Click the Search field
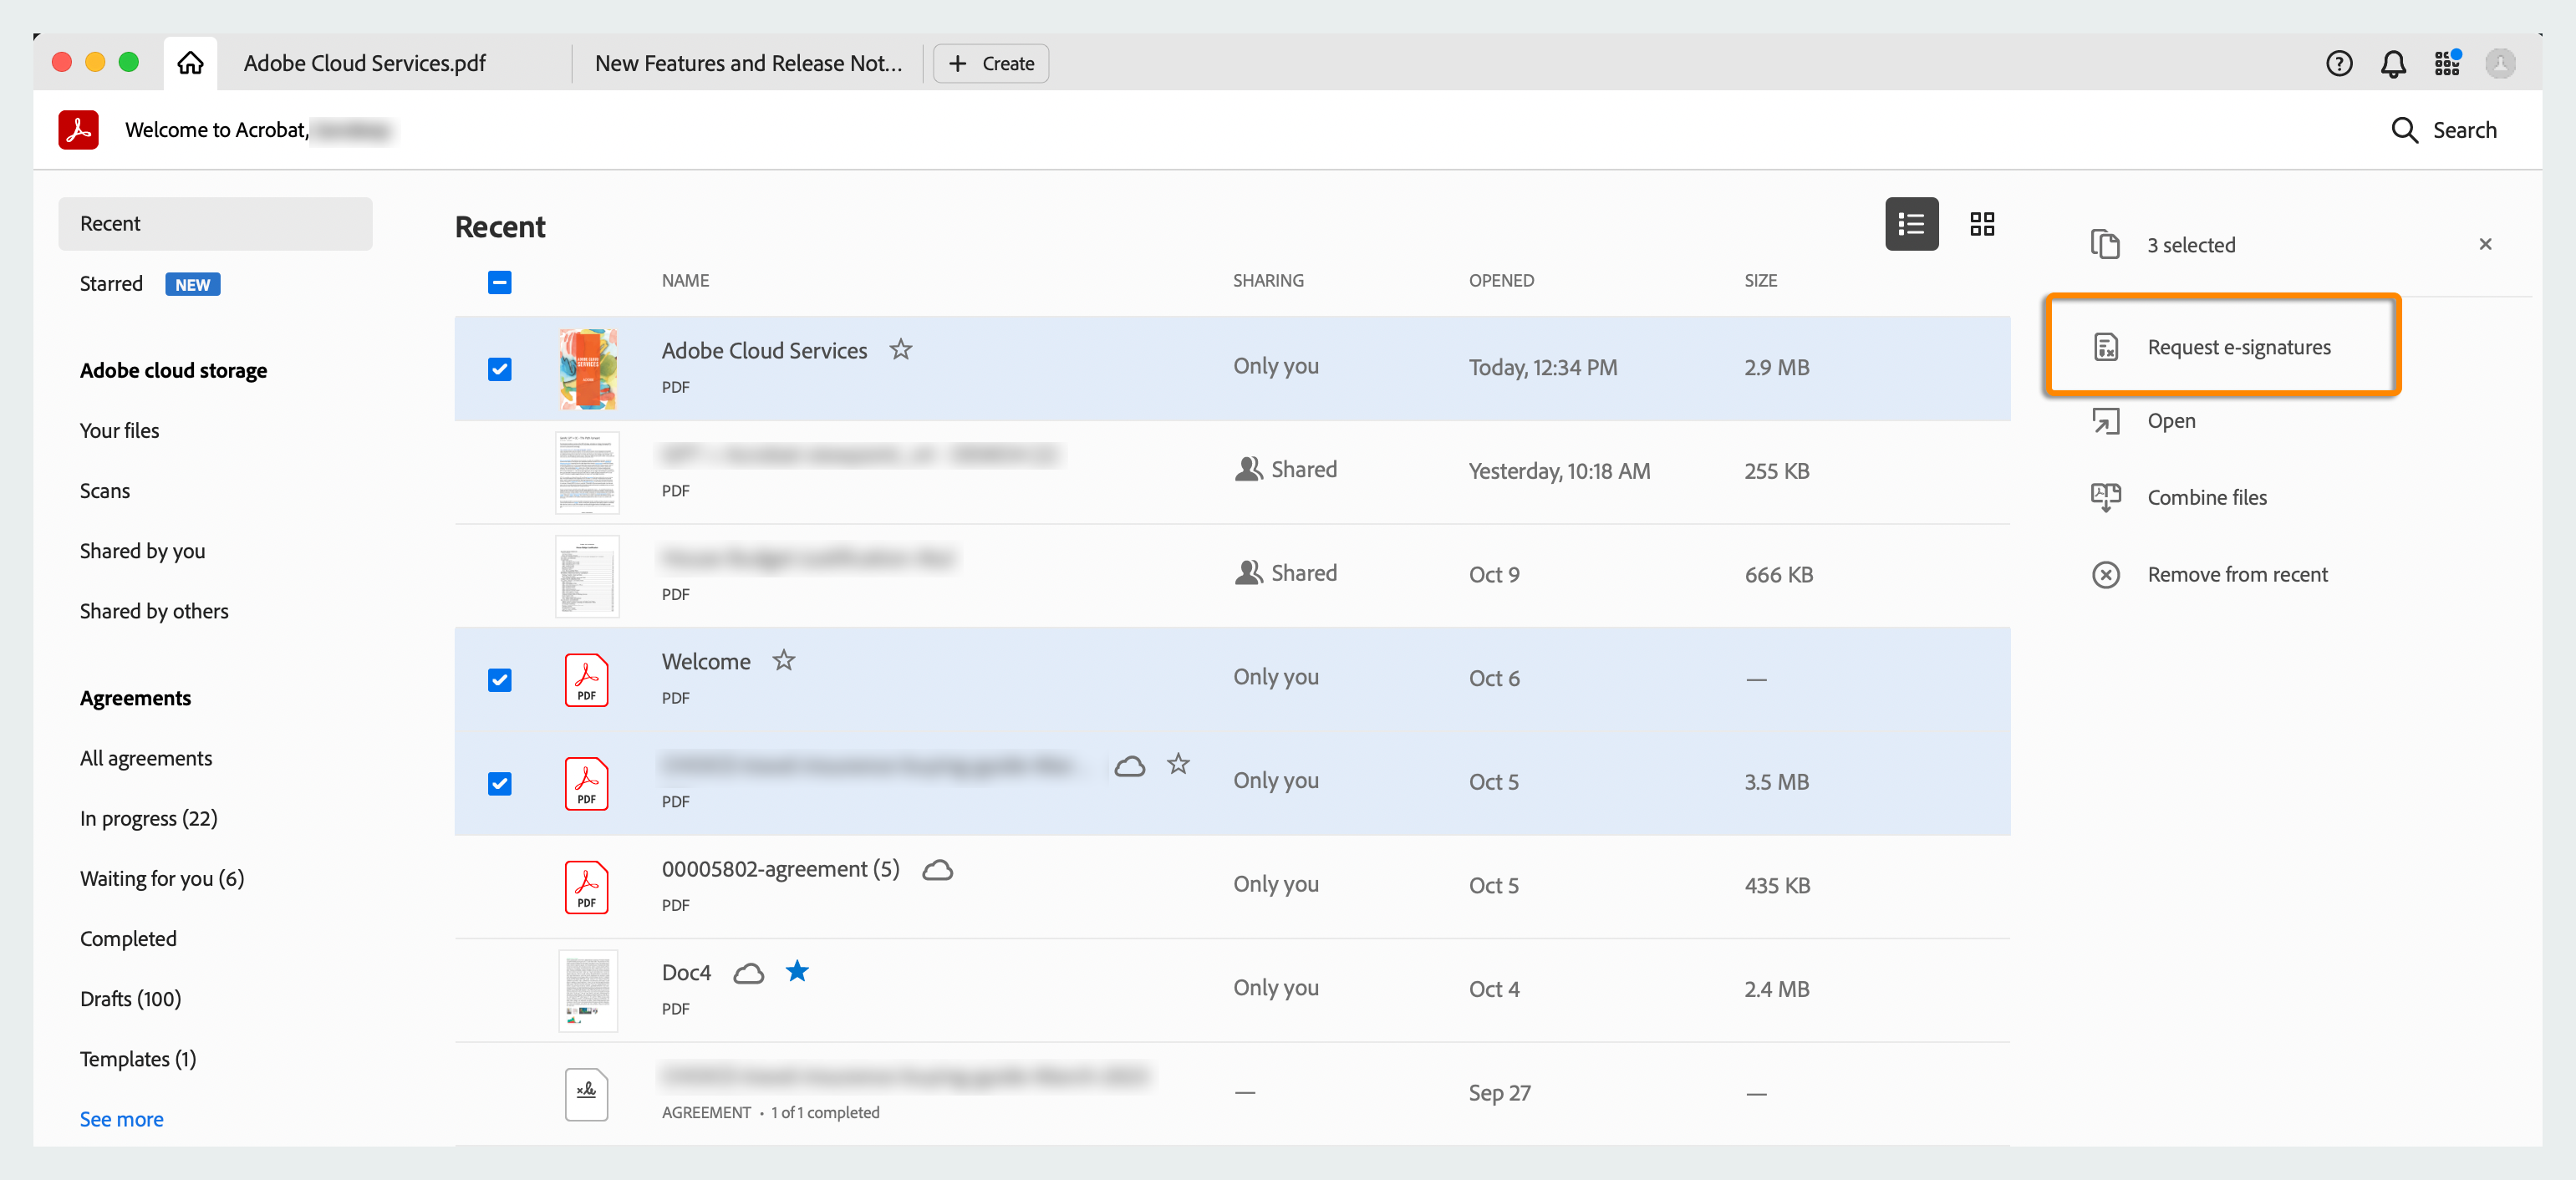2576x1180 pixels. 2444,130
